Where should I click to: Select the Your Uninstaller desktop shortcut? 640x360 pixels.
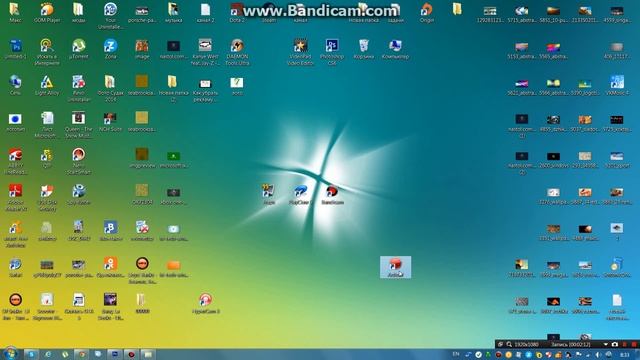(x=110, y=16)
